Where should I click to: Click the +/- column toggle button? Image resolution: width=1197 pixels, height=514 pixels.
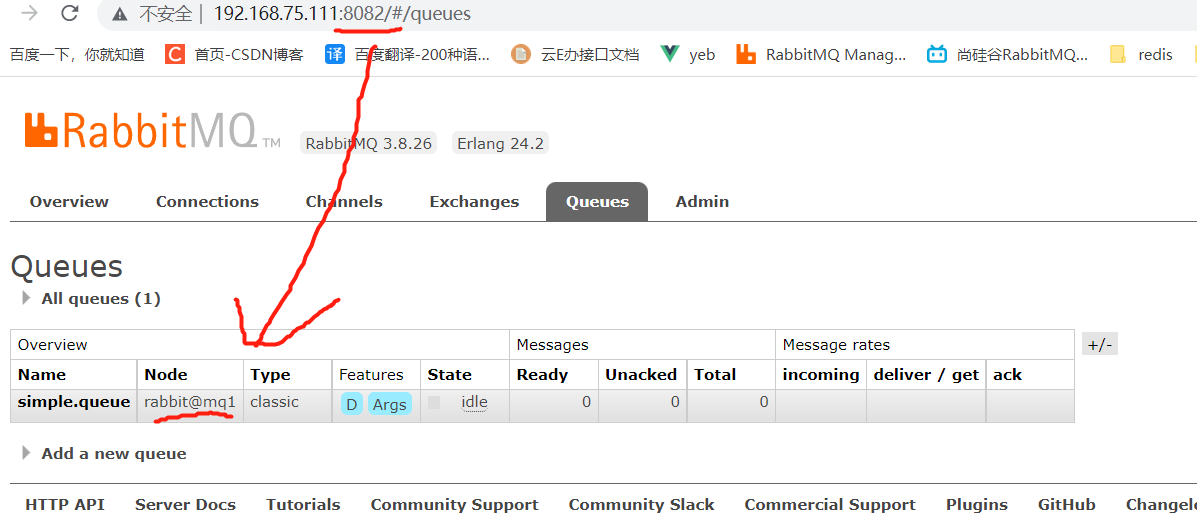1100,344
